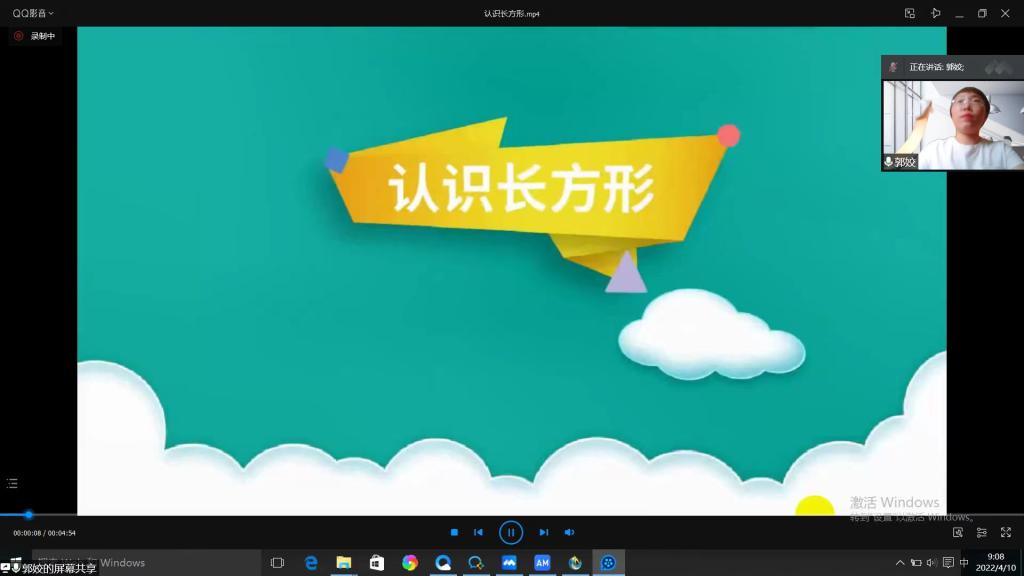The height and width of the screenshot is (576, 1024).
Task: Open the player settings sliders icon
Action: coord(982,533)
